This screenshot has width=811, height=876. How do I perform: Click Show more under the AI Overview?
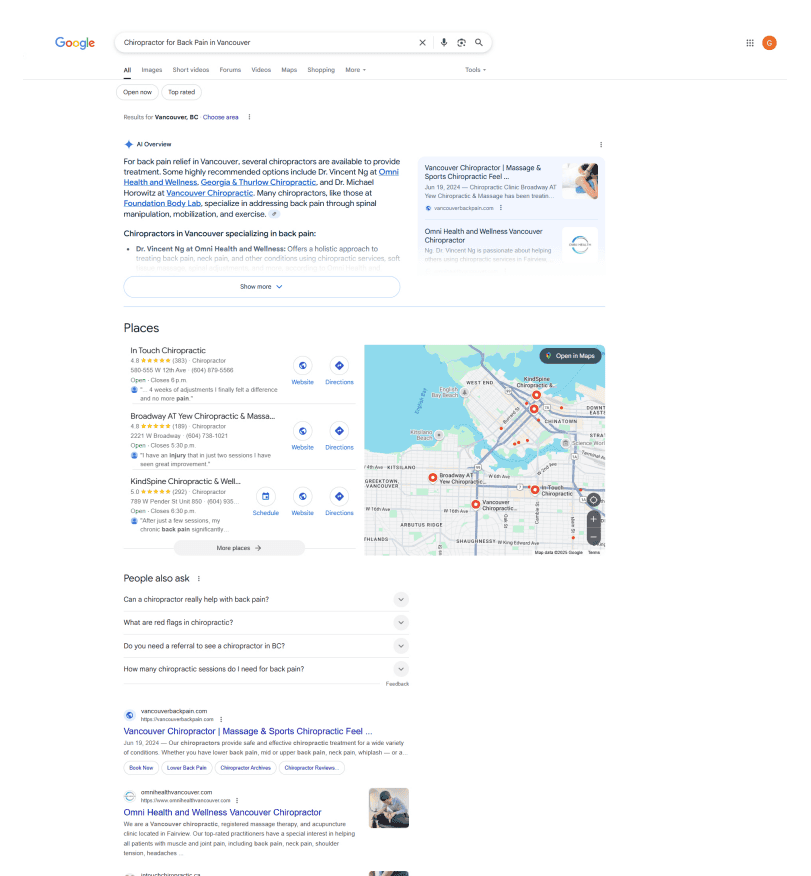pyautogui.click(x=261, y=287)
